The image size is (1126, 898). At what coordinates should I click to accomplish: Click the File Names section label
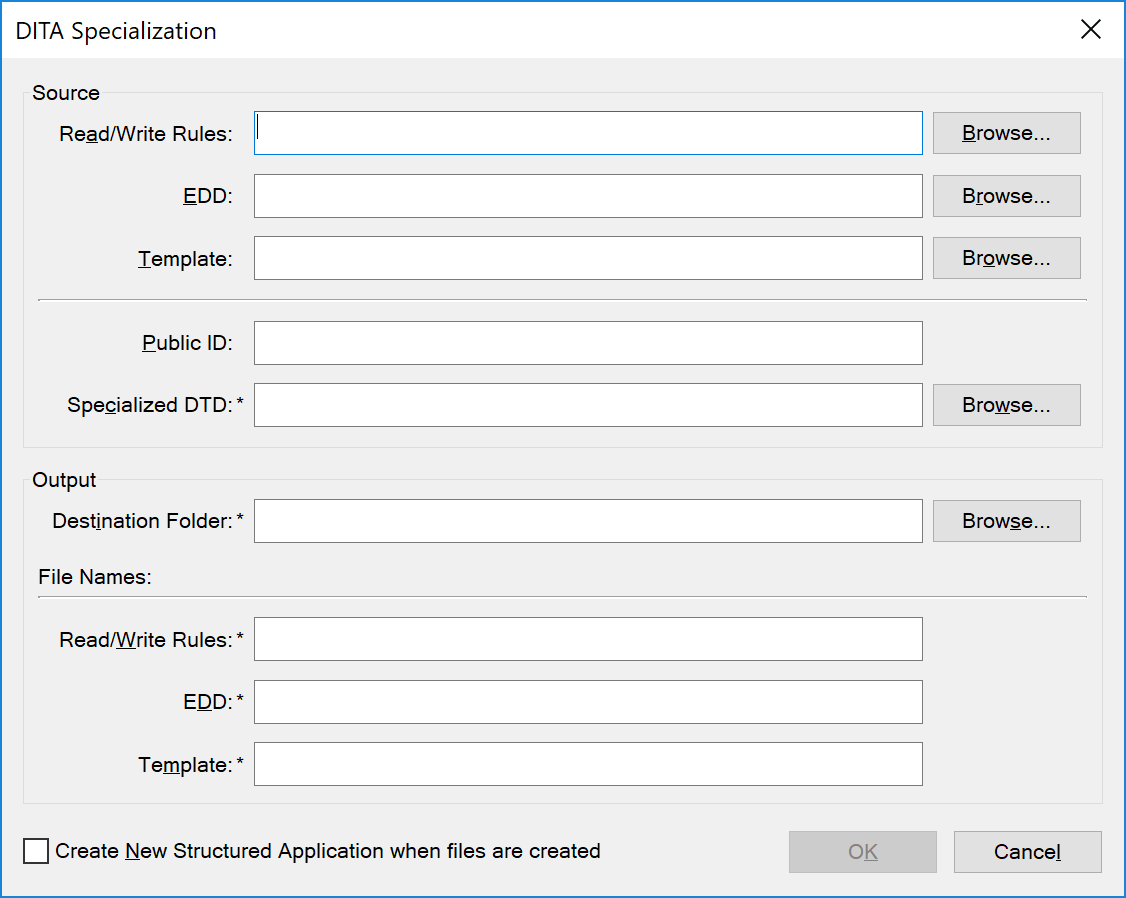(x=94, y=577)
